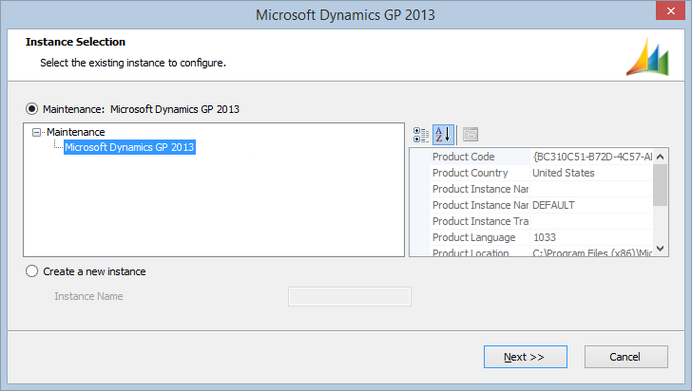Click the Alphabetical sort icon
The image size is (692, 391).
pos(443,135)
